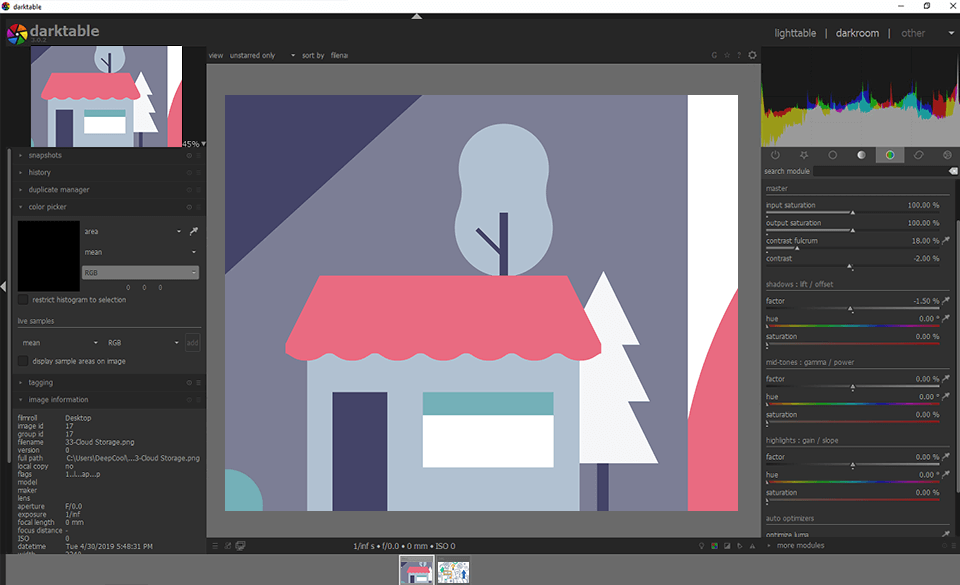Open the other views menu
This screenshot has height=585, width=960.
[x=920, y=33]
